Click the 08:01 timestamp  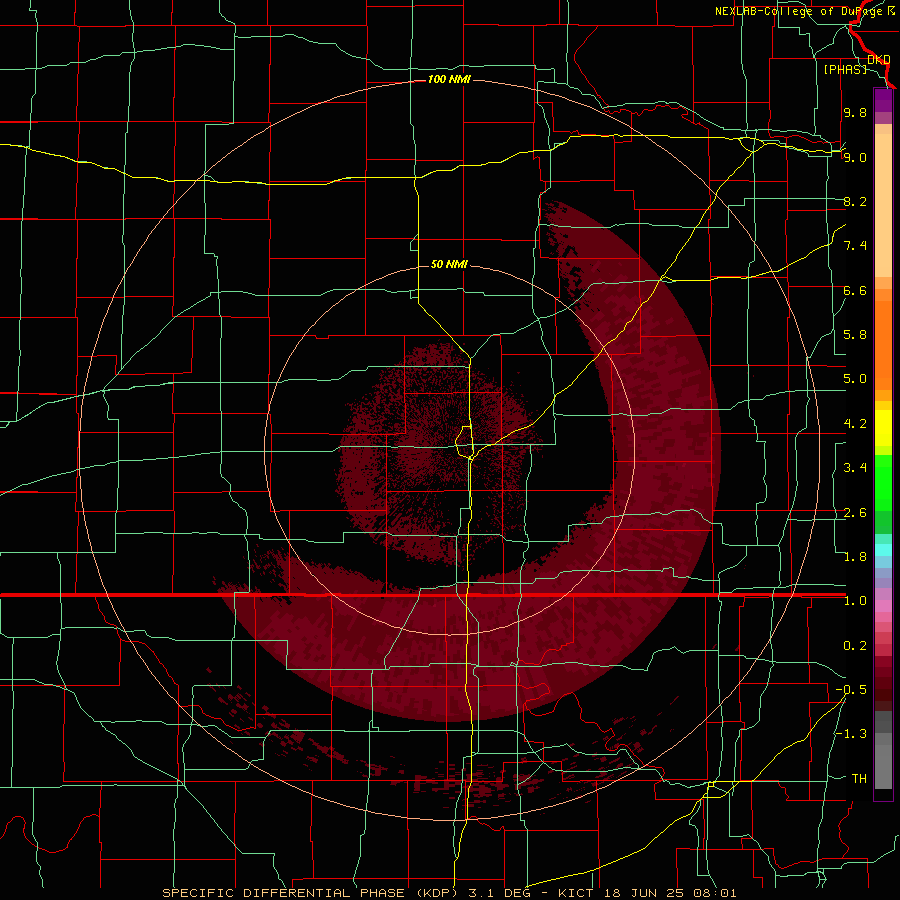713,893
